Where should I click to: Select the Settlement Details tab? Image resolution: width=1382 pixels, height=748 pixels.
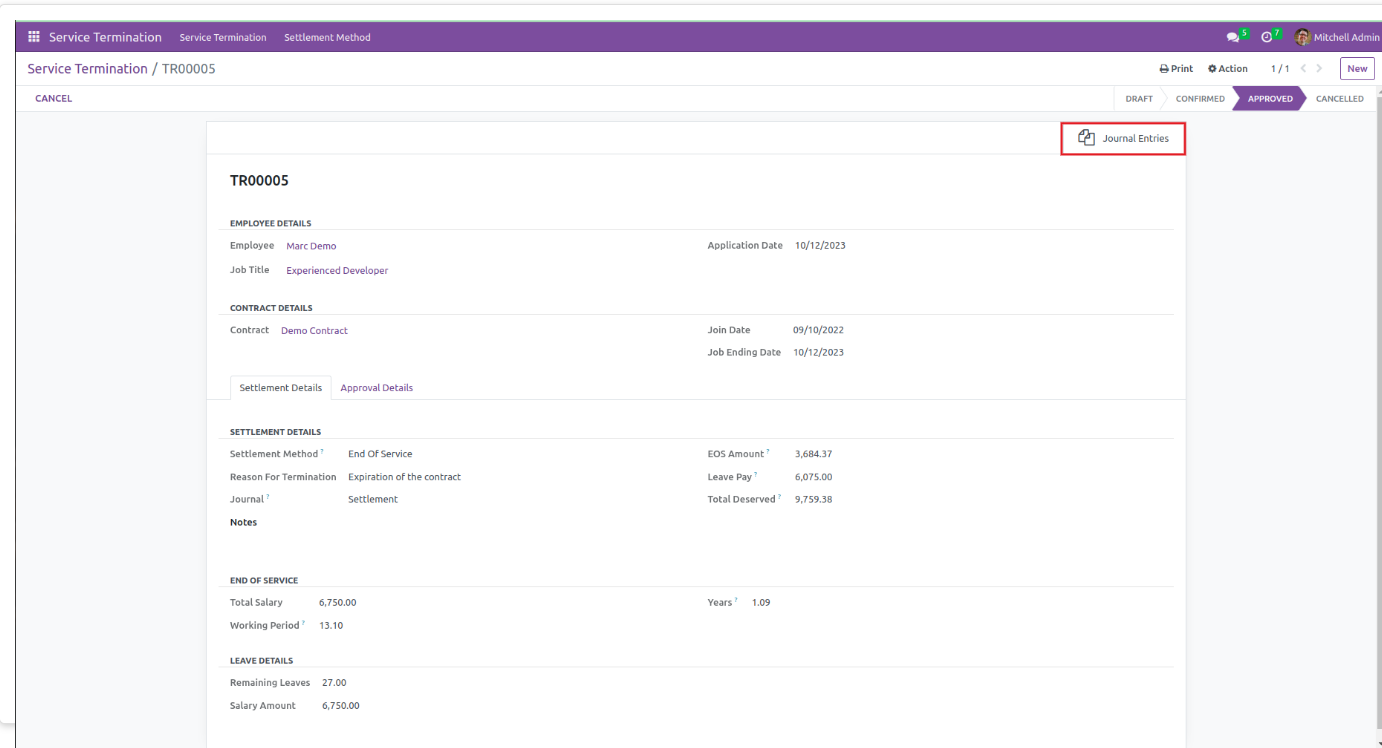[281, 388]
